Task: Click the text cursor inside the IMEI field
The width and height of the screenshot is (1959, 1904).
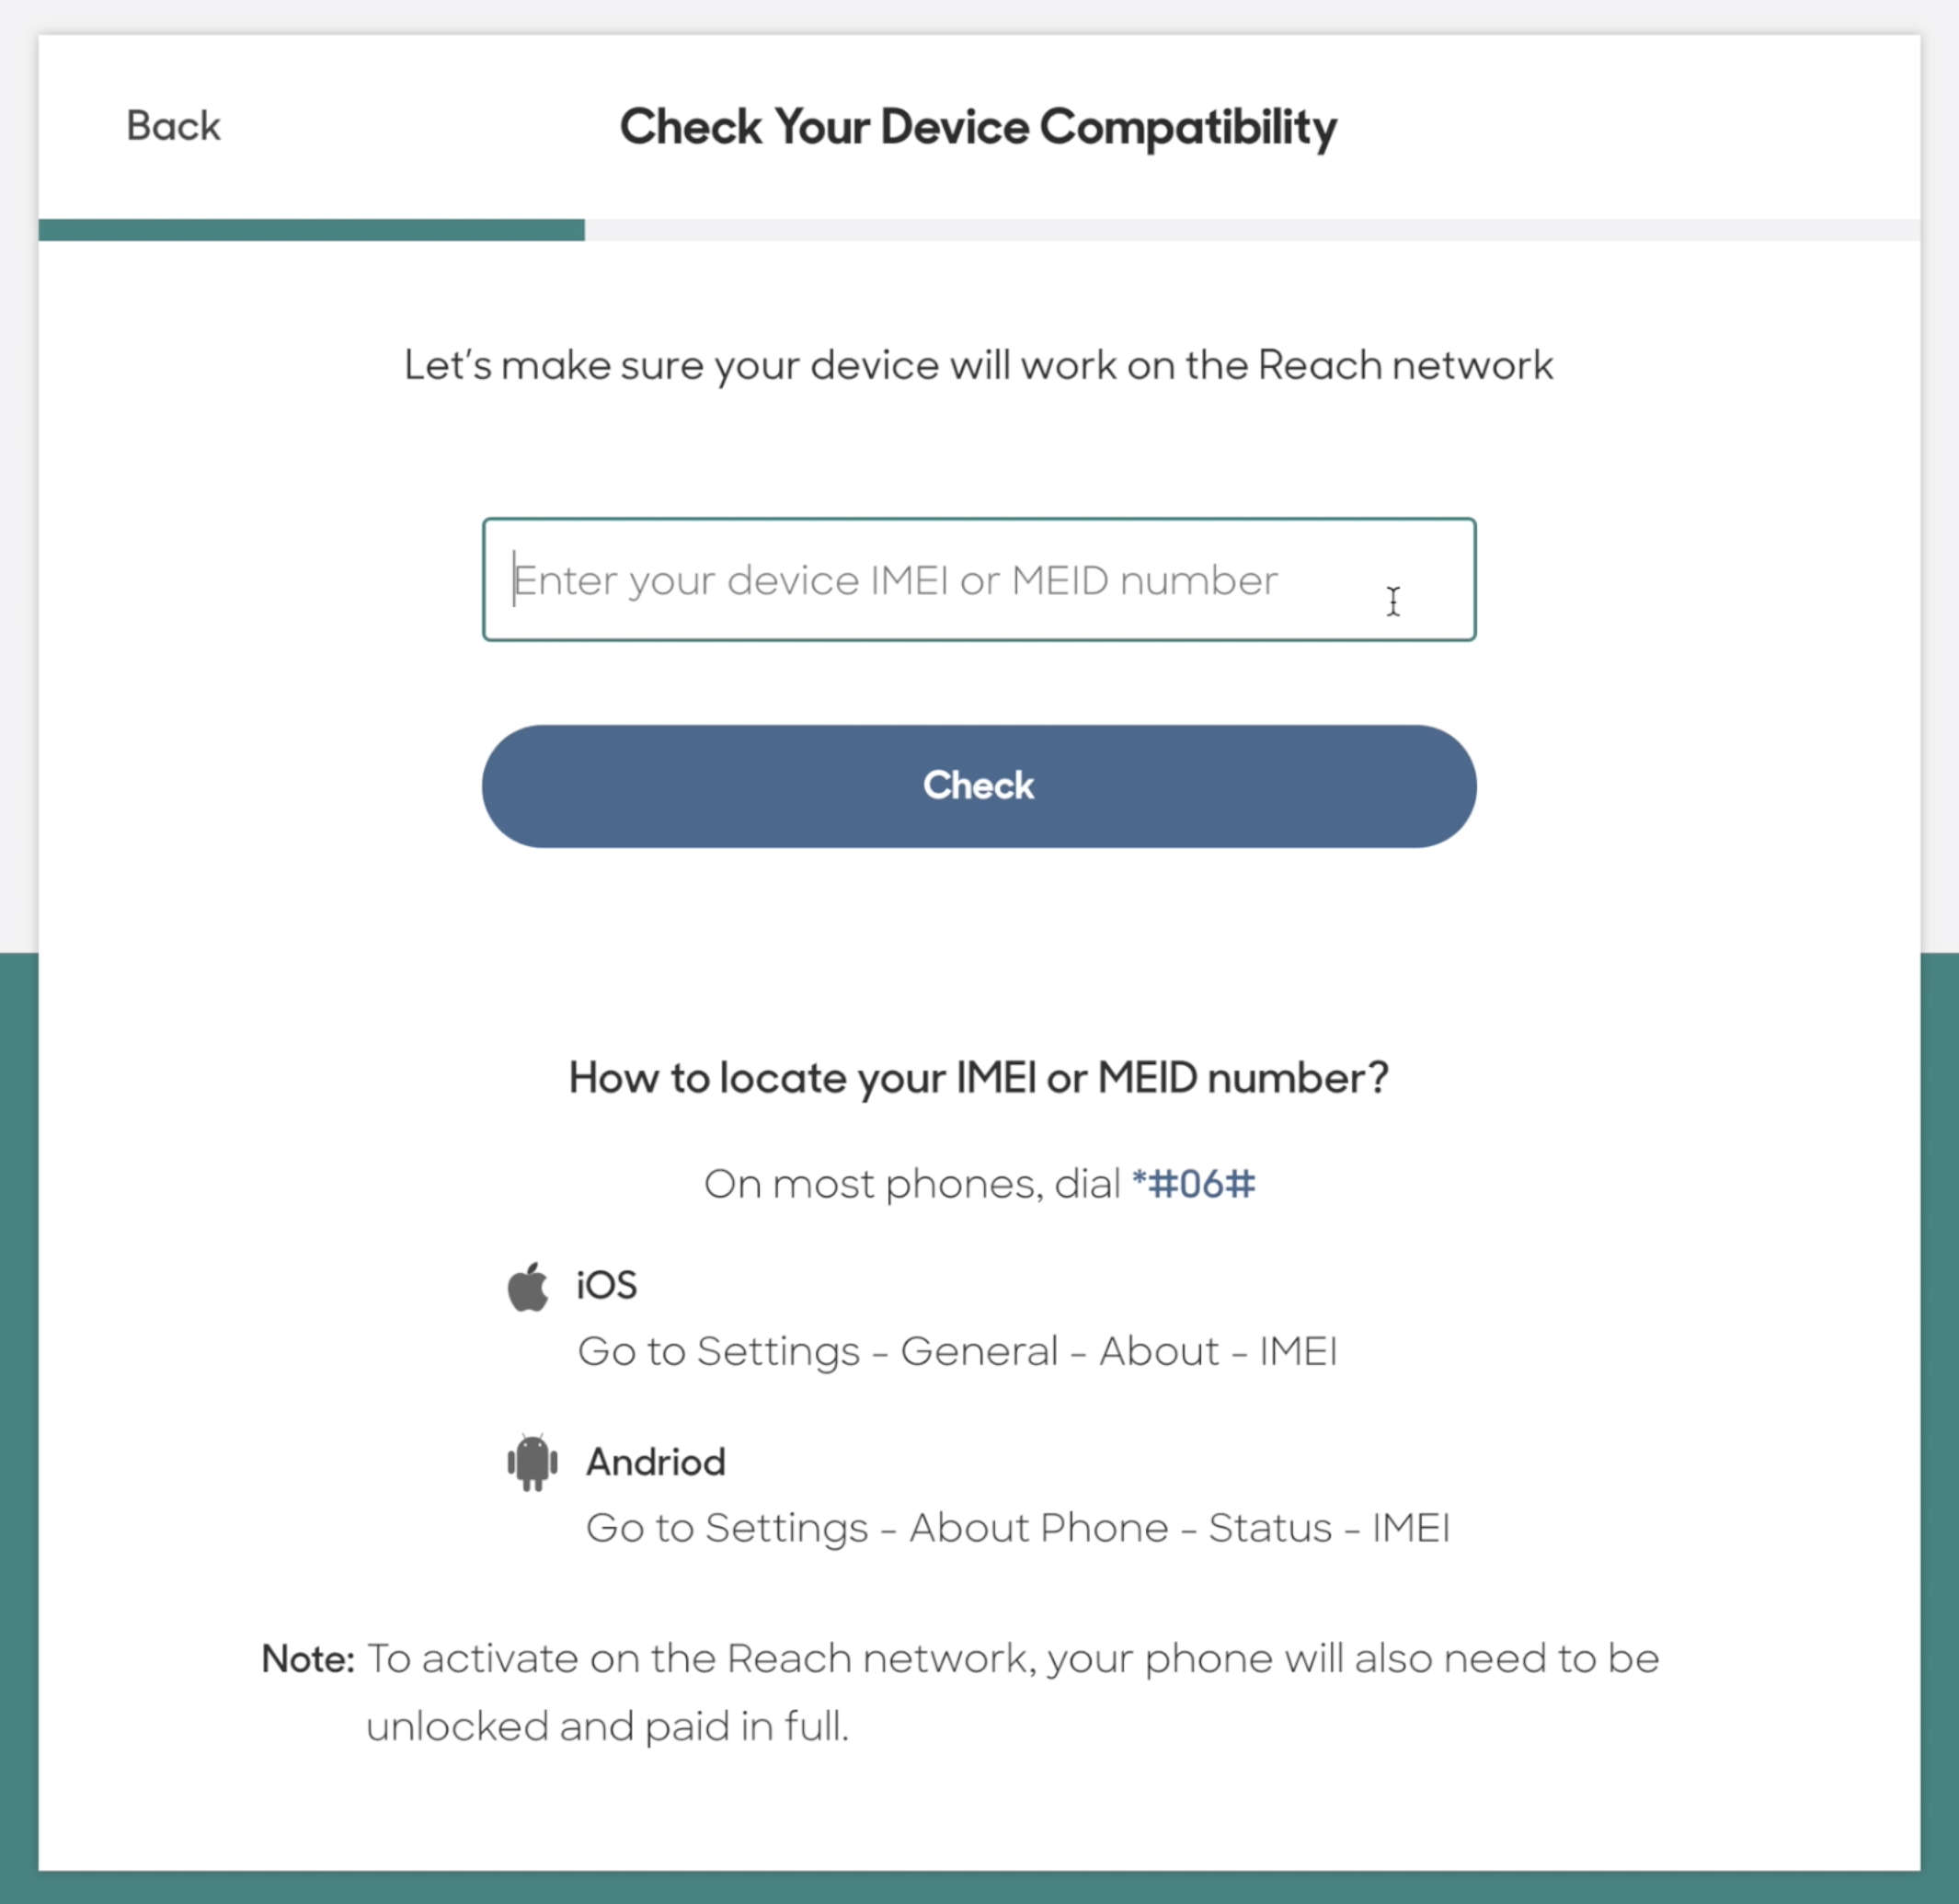Action: [x=1393, y=600]
